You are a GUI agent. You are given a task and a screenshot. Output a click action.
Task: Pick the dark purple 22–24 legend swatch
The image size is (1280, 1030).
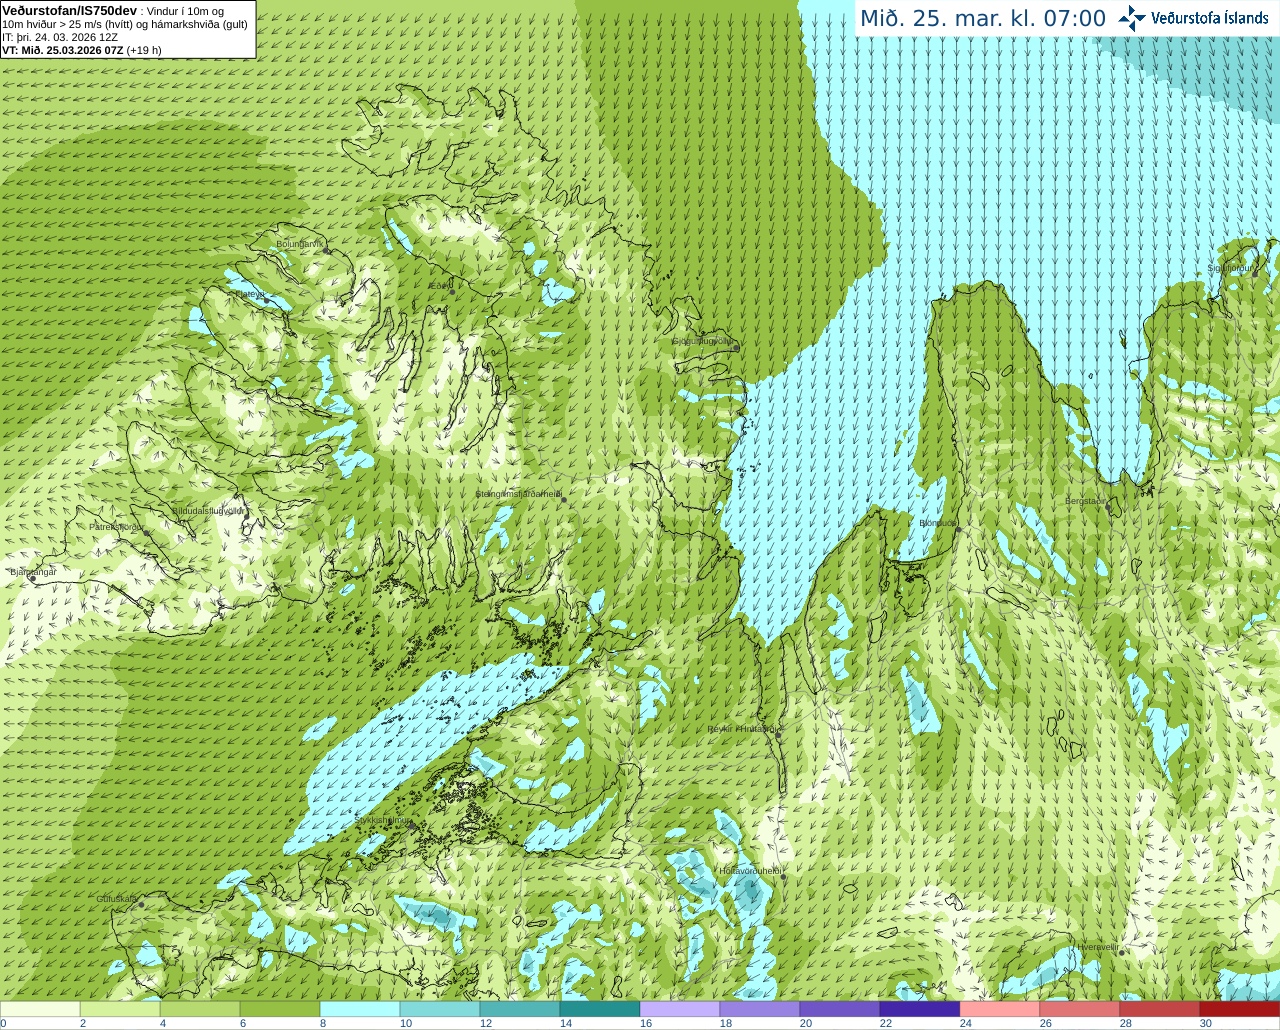tap(920, 1009)
